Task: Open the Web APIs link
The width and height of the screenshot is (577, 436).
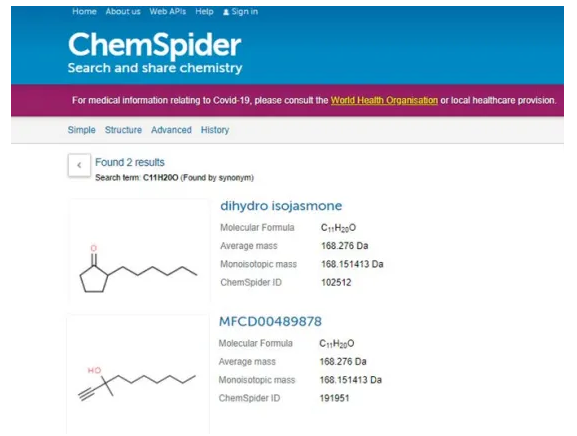Action: (167, 11)
